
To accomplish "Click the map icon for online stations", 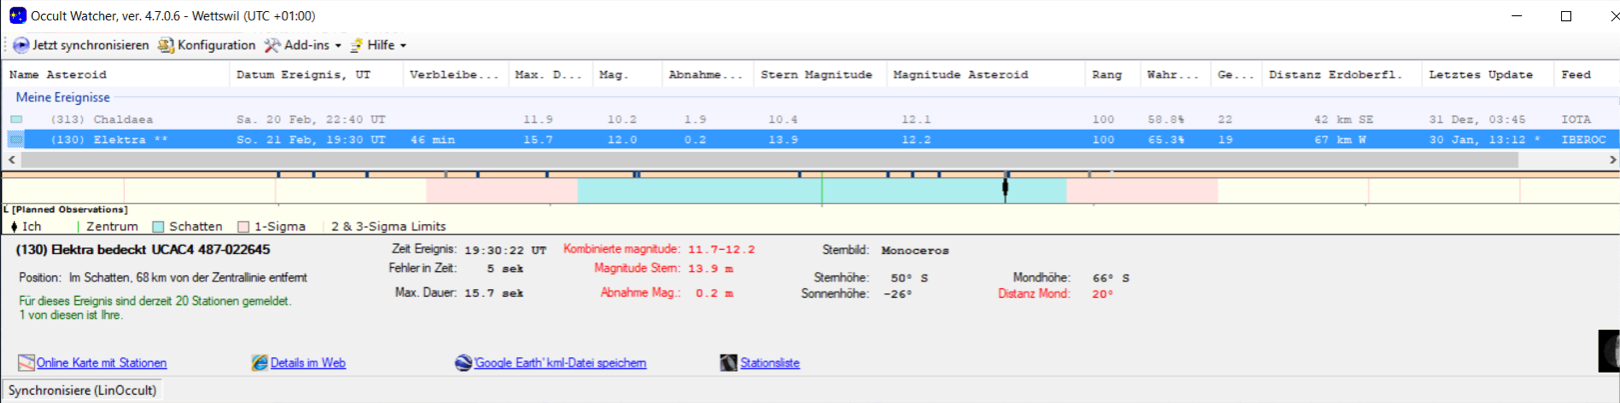I will 26,363.
